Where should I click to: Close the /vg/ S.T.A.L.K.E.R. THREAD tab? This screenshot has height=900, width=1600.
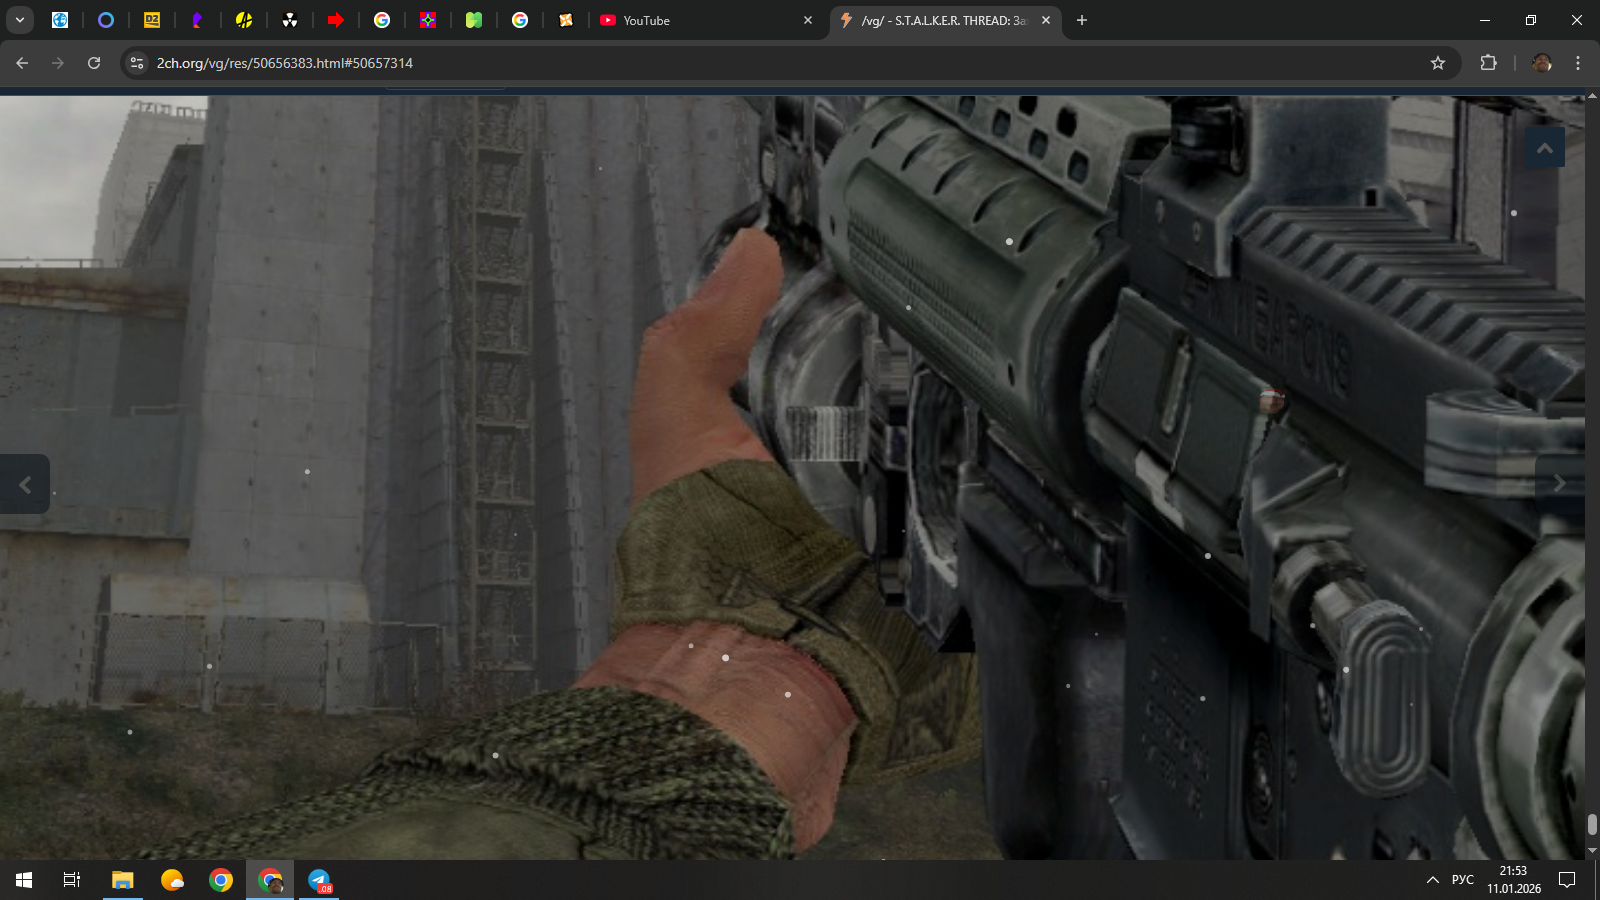coord(1046,20)
